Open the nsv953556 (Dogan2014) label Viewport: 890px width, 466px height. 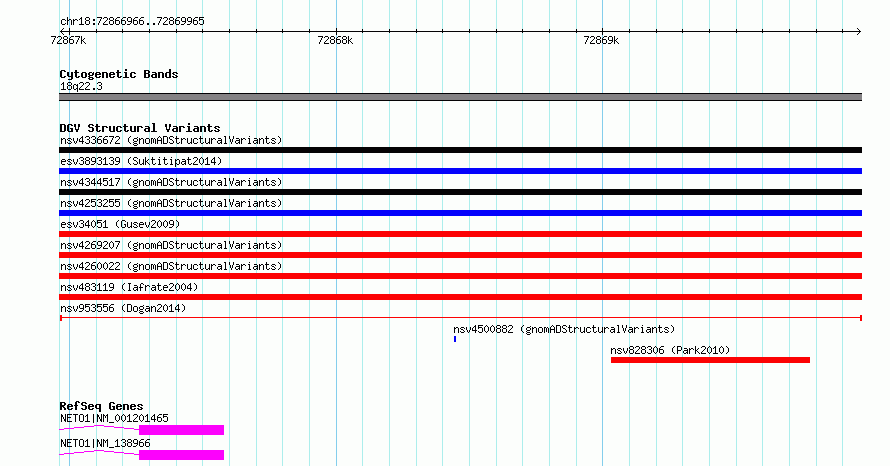(123, 308)
